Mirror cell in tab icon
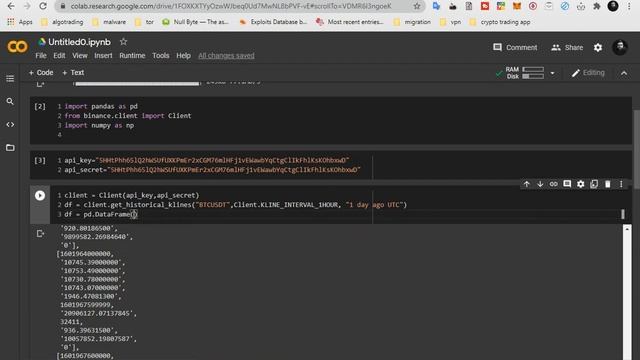 [594, 184]
